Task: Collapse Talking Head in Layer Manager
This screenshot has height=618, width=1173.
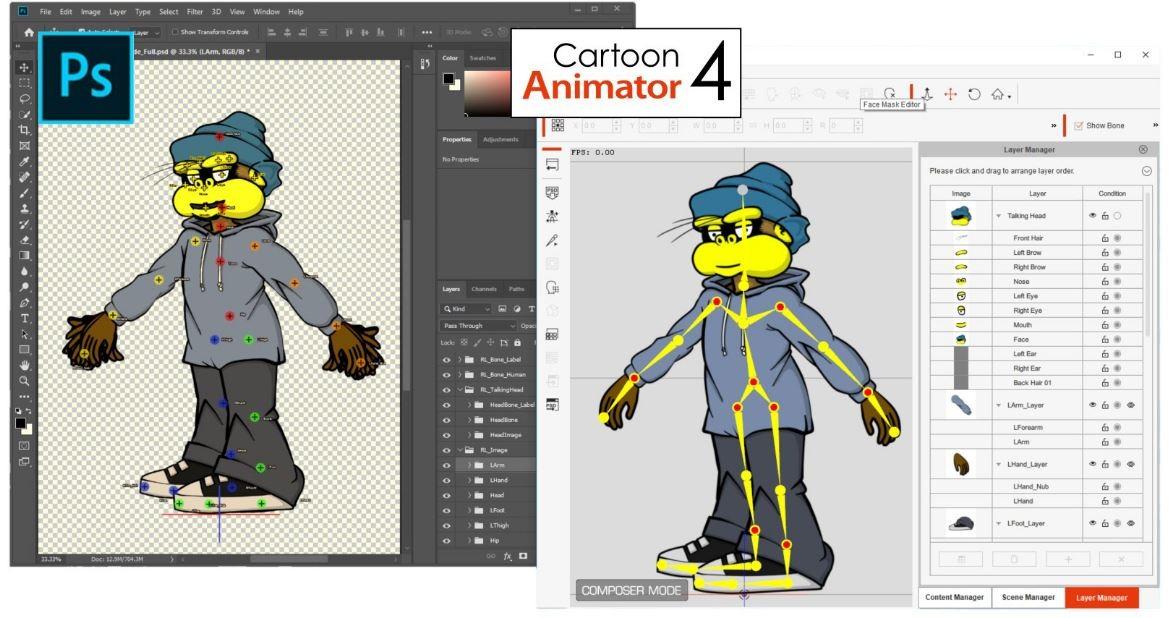Action: click(x=998, y=216)
